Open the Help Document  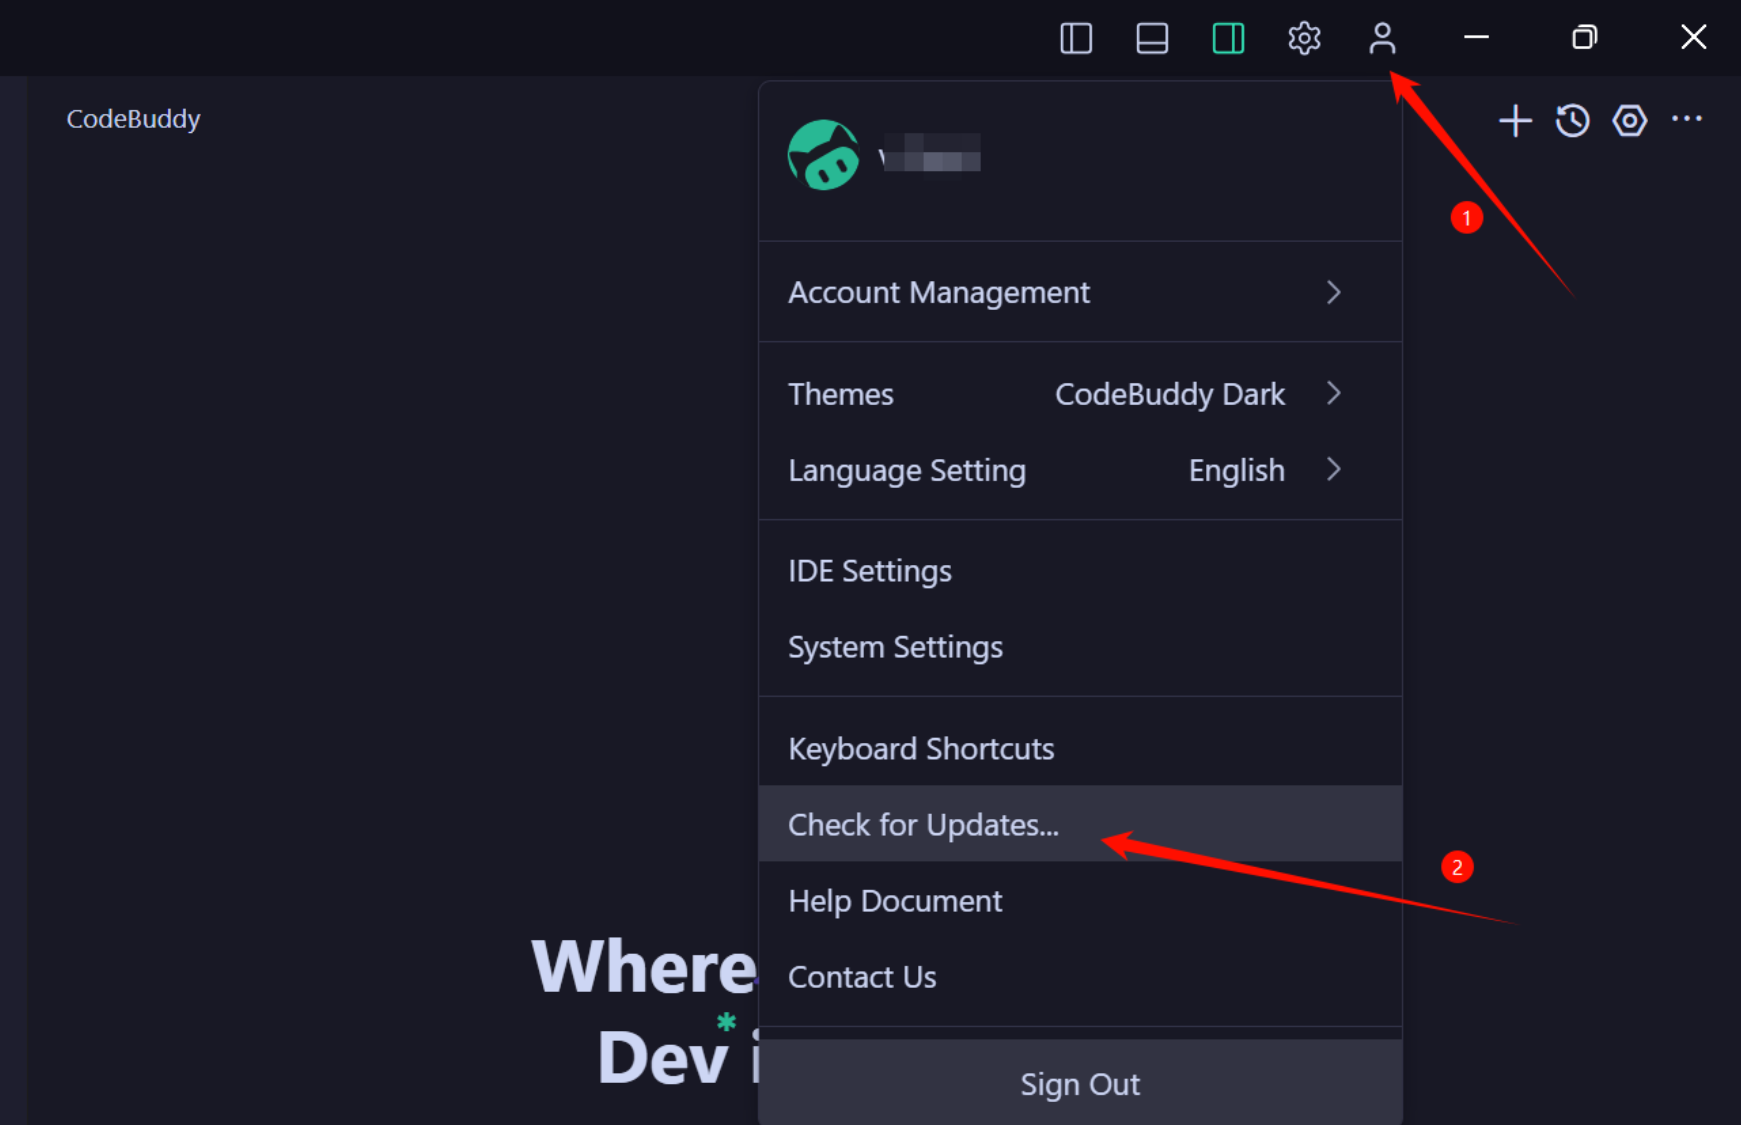[894, 901]
